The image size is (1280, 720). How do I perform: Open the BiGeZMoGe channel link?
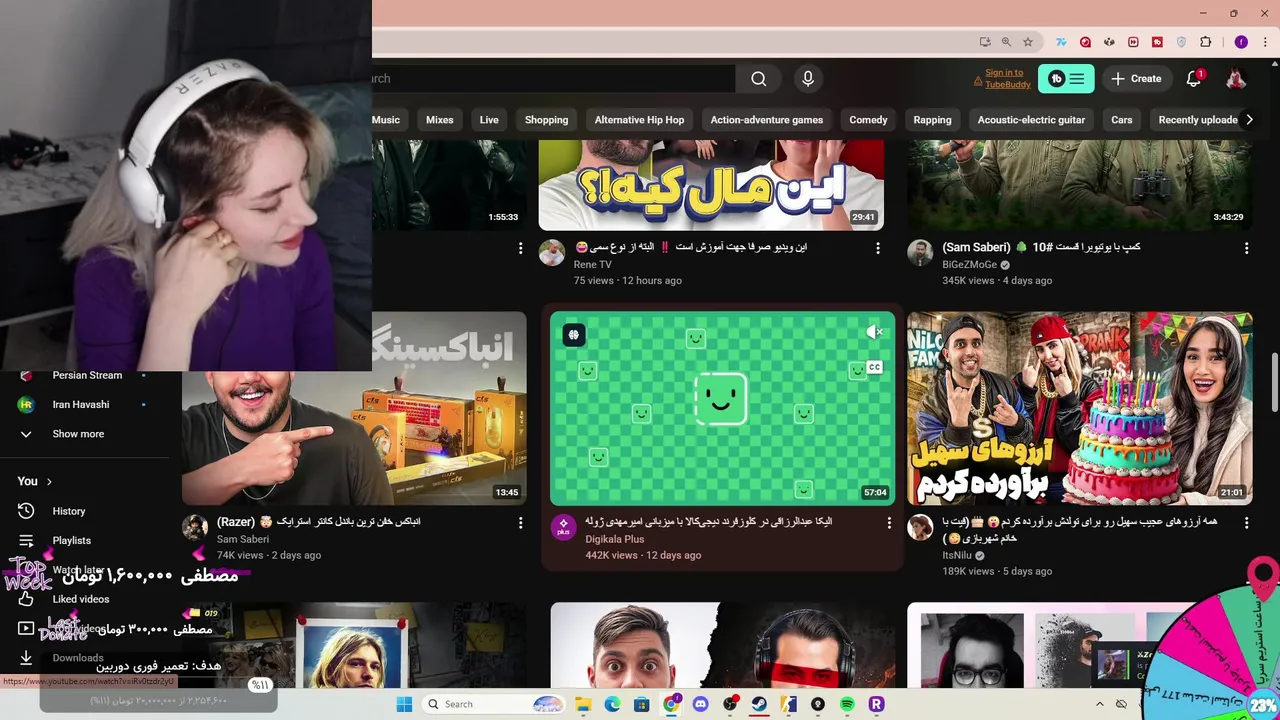[x=971, y=265]
